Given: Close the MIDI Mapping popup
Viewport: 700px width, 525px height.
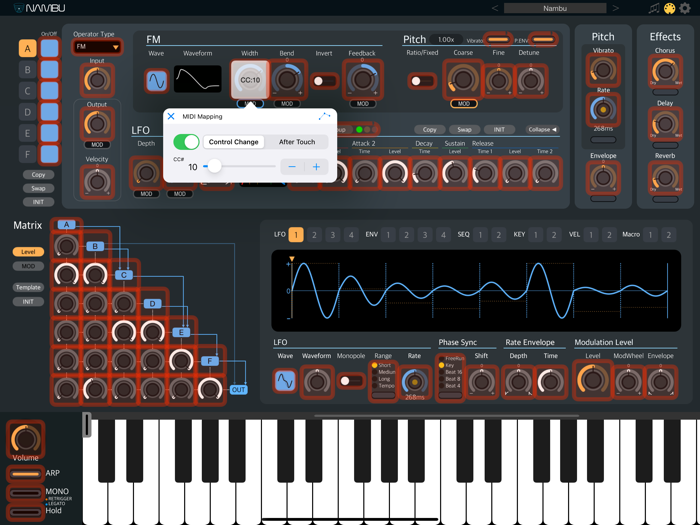Looking at the screenshot, I should coord(171,116).
